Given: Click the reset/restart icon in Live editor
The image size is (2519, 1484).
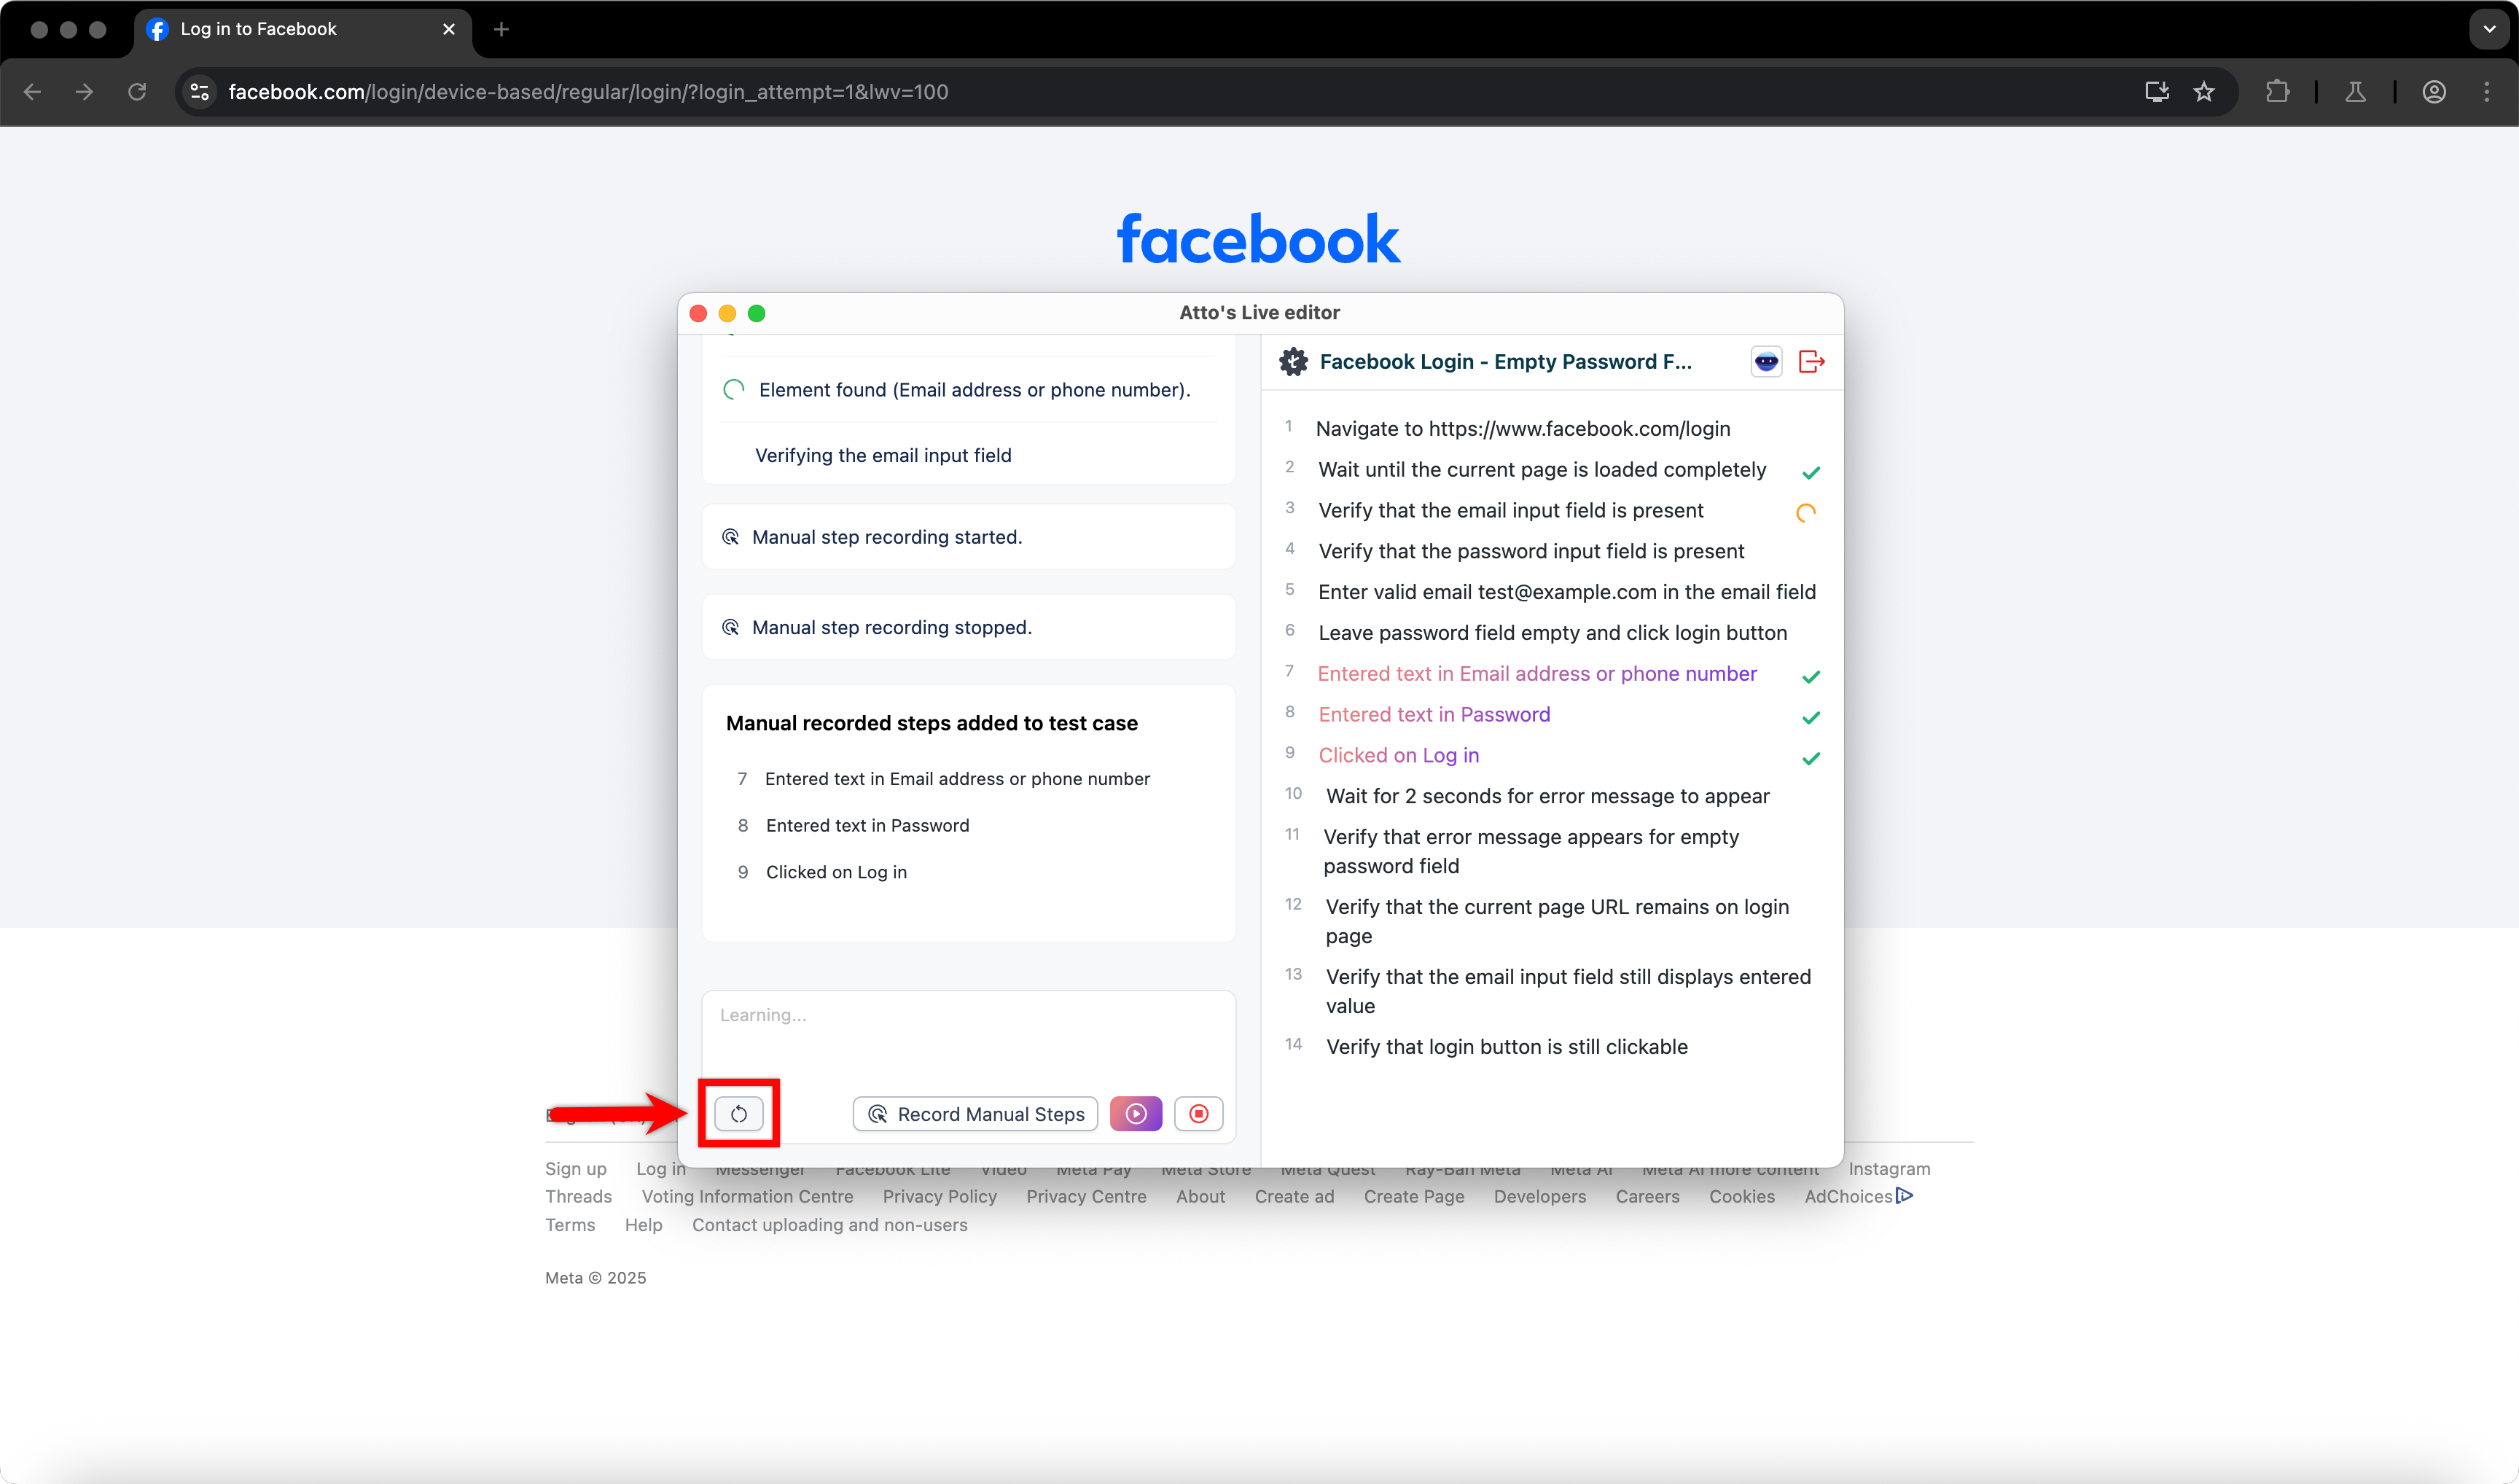Looking at the screenshot, I should (x=738, y=1114).
